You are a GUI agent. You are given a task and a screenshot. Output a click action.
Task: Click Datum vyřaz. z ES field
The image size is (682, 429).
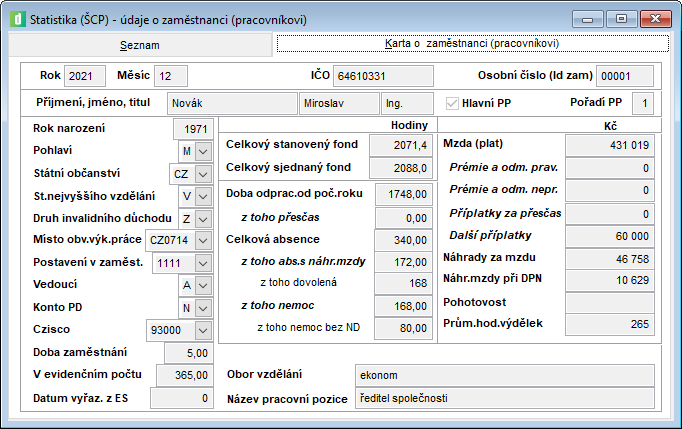click(182, 398)
